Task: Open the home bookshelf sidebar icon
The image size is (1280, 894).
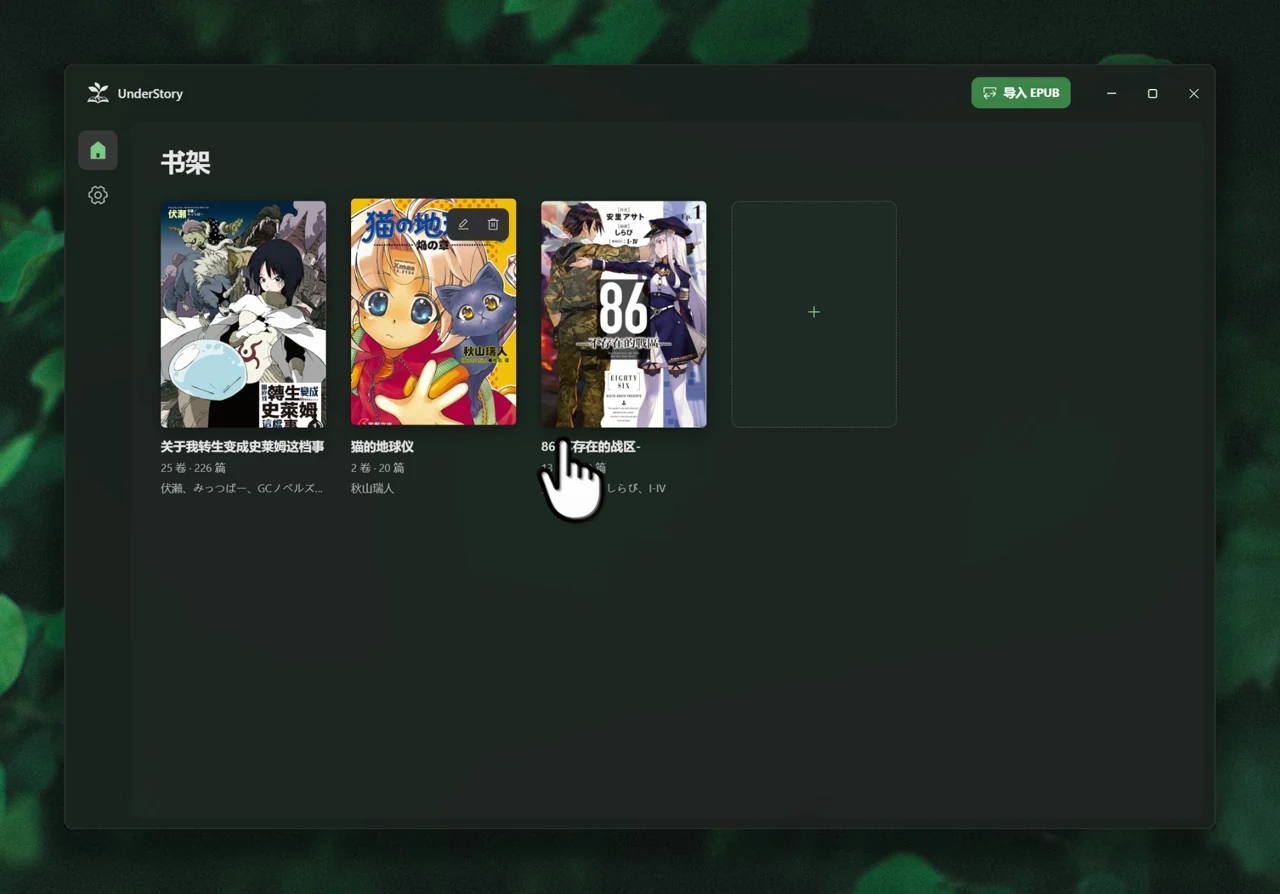Action: (98, 150)
